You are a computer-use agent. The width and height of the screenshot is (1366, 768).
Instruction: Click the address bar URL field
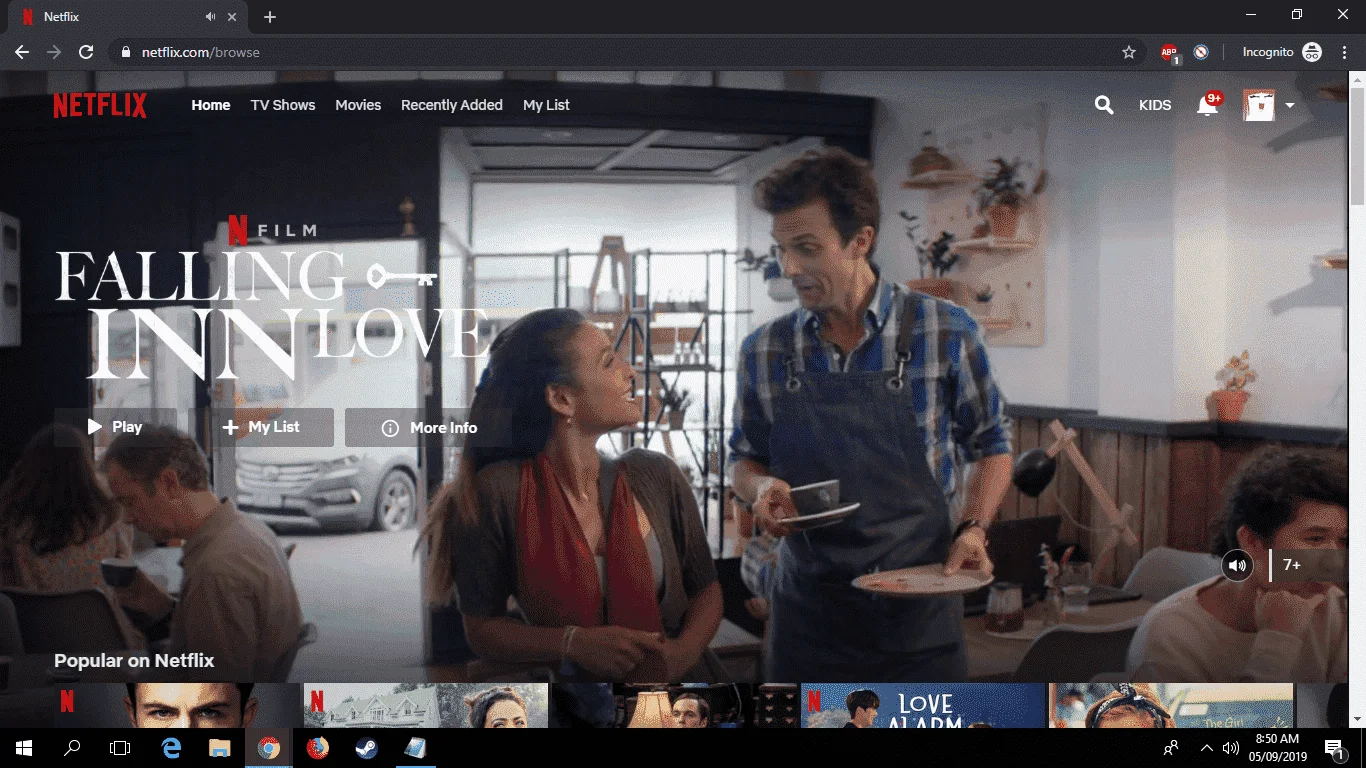tap(627, 52)
